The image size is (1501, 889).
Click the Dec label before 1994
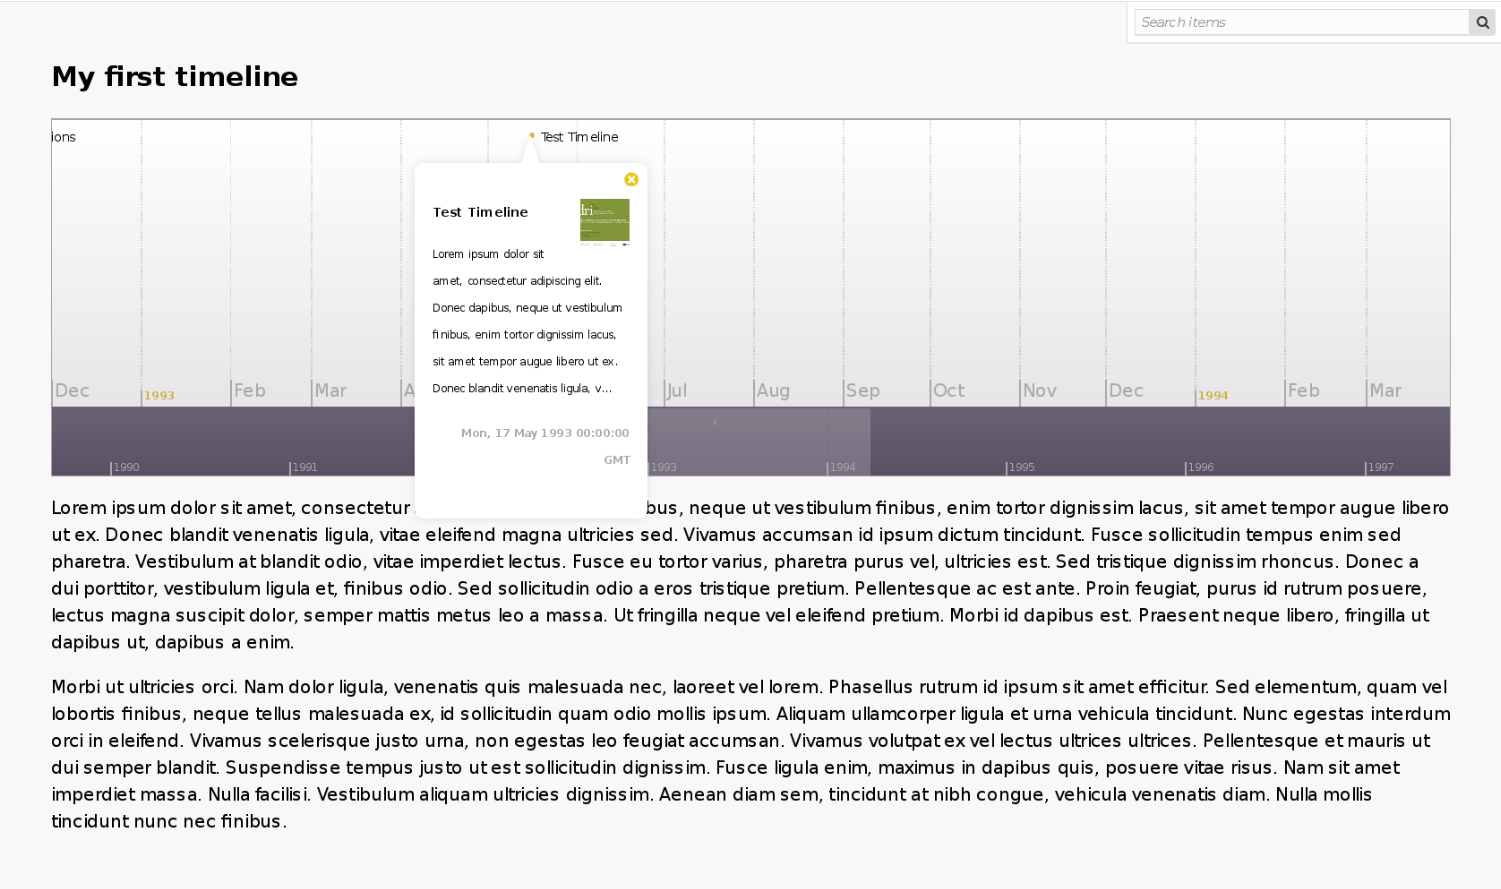tap(1126, 391)
